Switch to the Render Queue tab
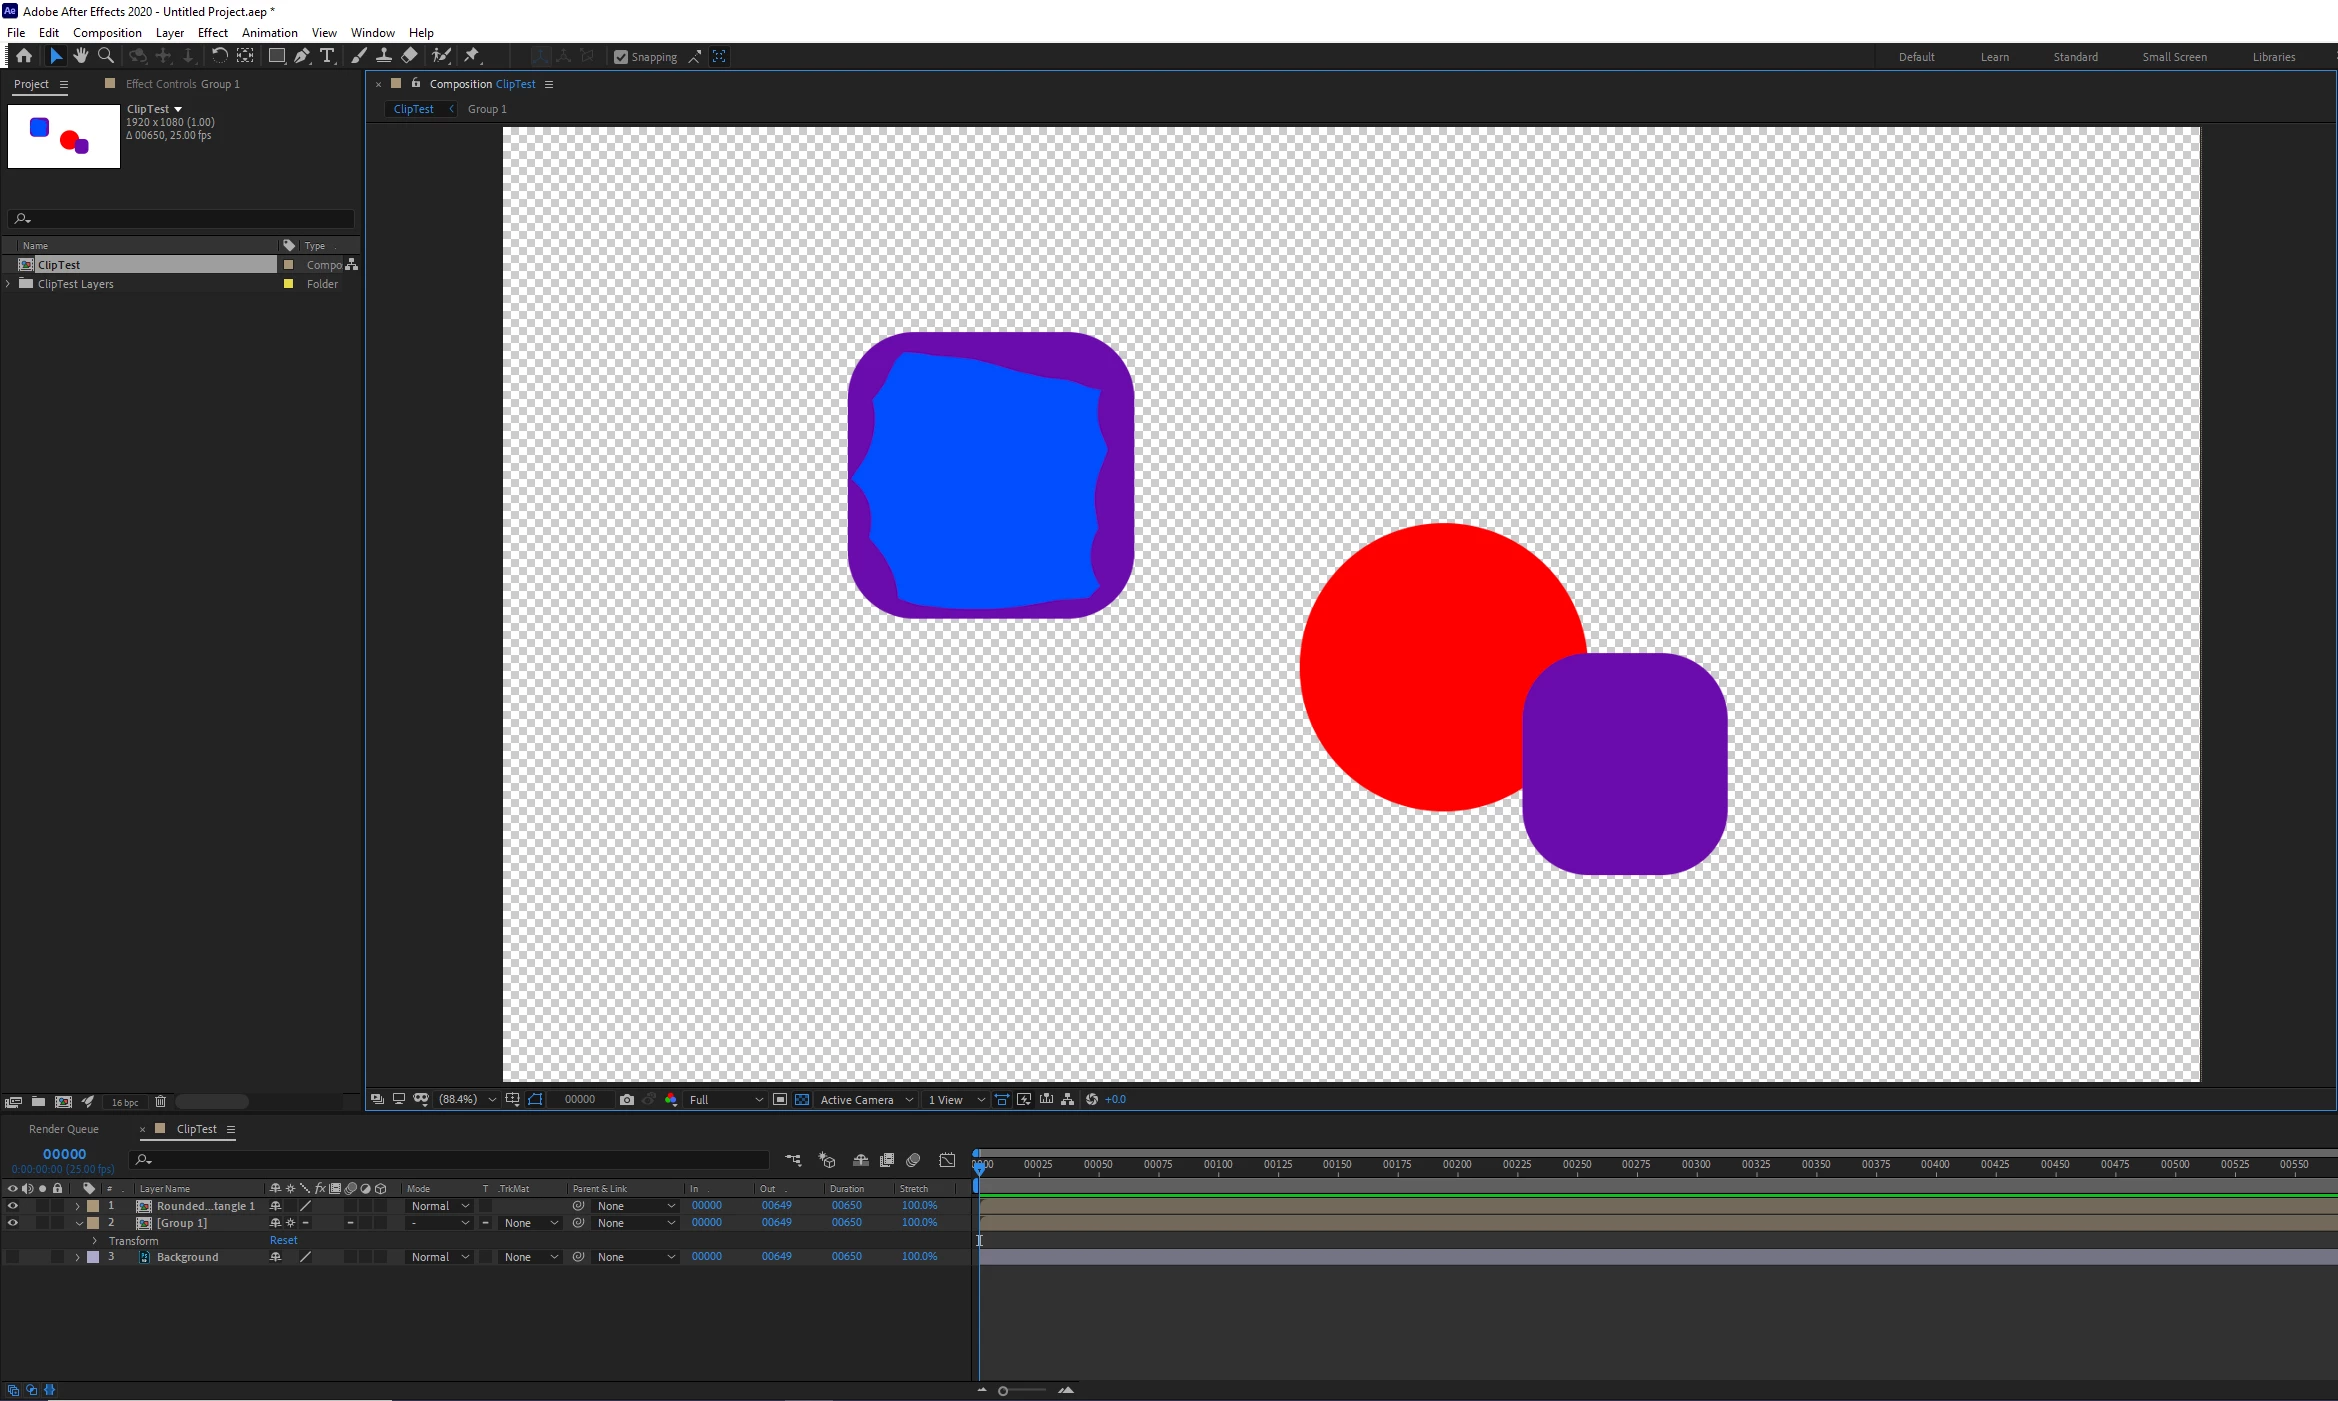The image size is (2338, 1401). click(x=64, y=1129)
